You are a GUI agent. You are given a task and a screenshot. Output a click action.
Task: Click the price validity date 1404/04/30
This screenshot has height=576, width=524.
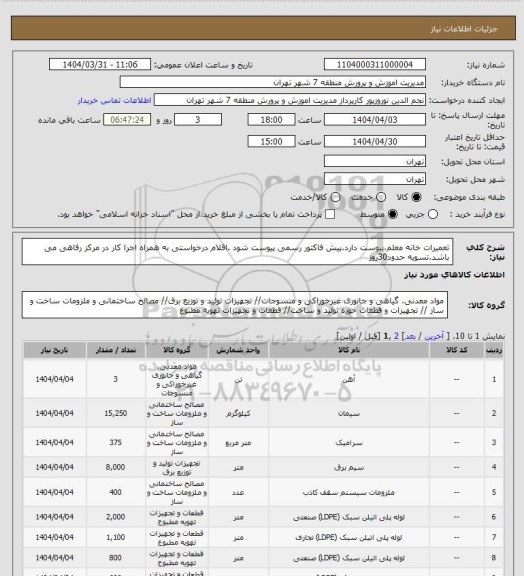click(375, 141)
